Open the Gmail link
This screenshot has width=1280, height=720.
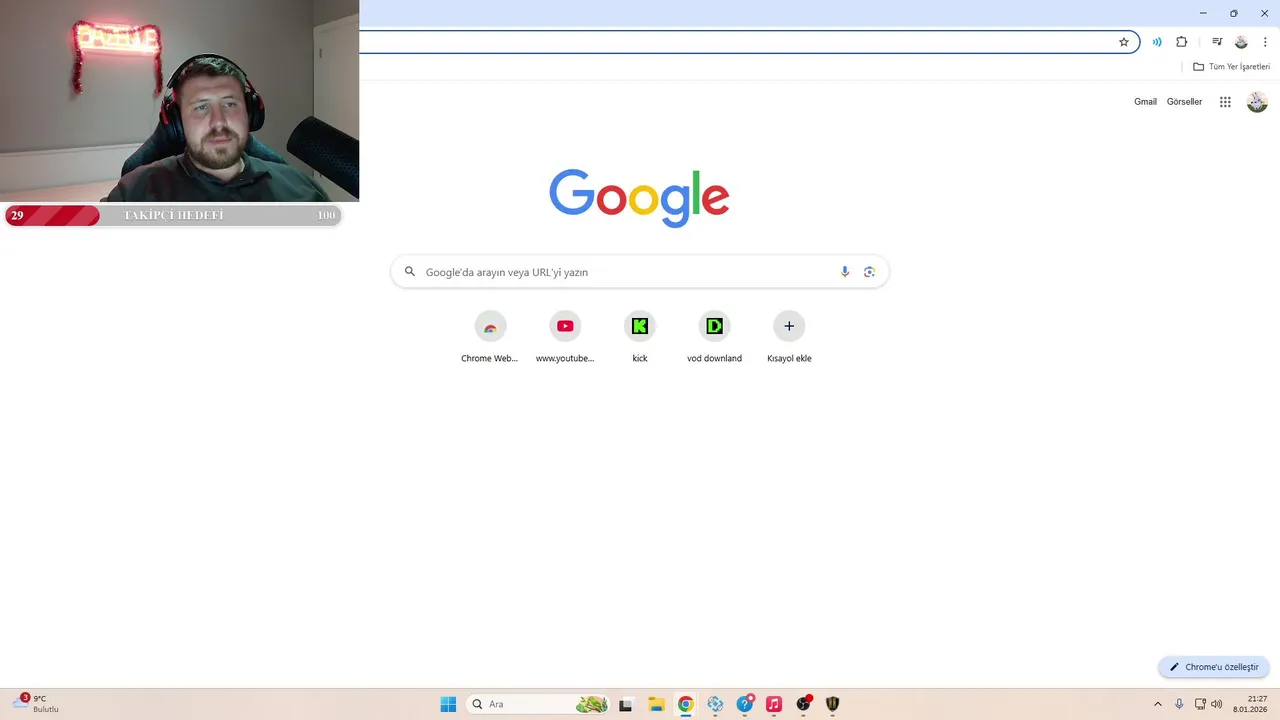pyautogui.click(x=1145, y=102)
